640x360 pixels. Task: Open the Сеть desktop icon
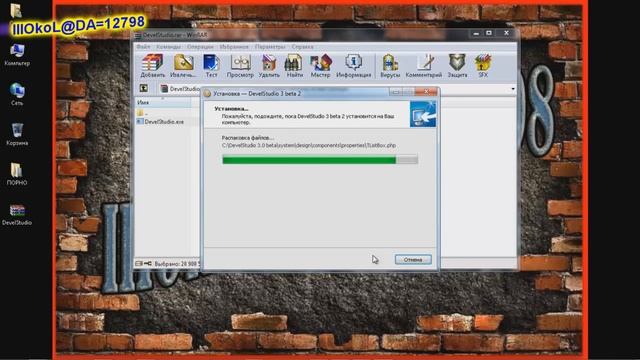point(17,94)
